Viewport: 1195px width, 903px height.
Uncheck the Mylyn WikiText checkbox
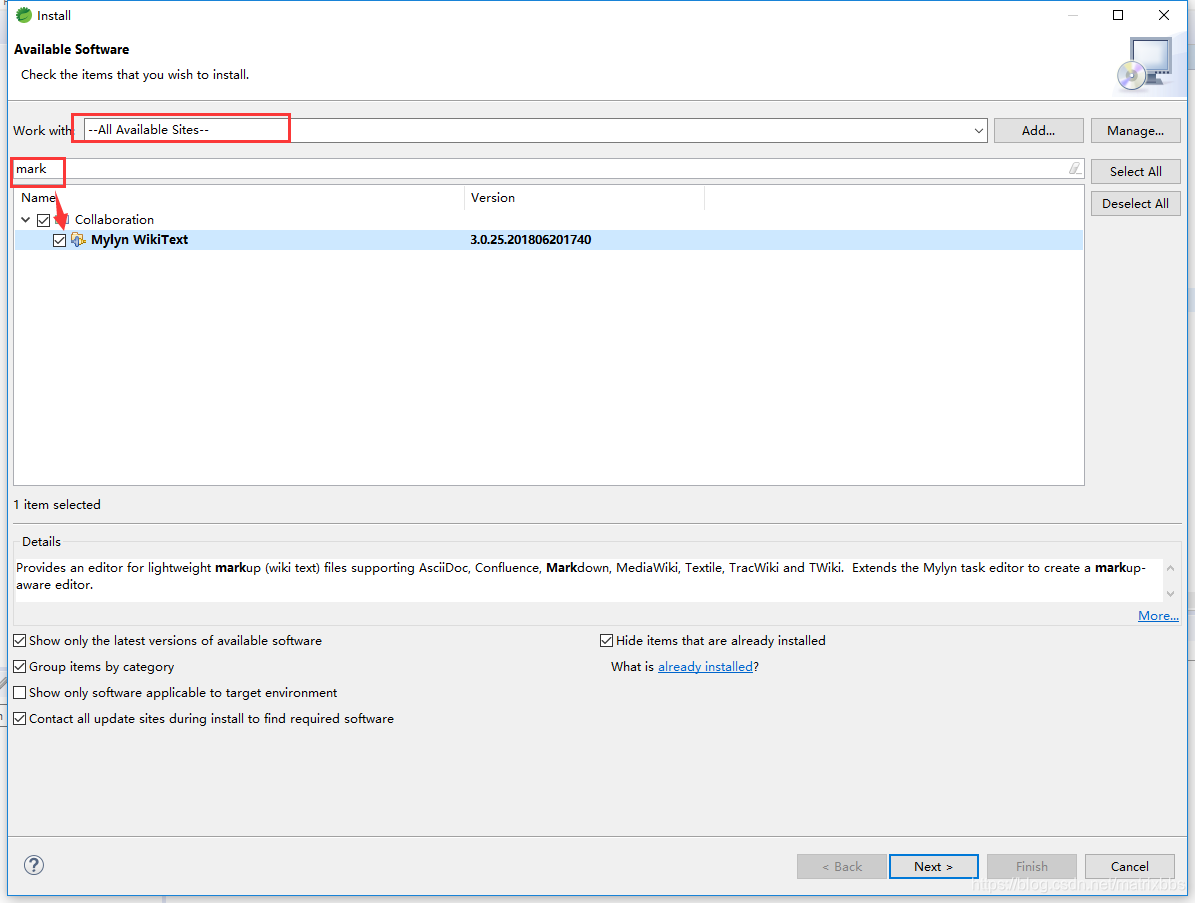59,241
